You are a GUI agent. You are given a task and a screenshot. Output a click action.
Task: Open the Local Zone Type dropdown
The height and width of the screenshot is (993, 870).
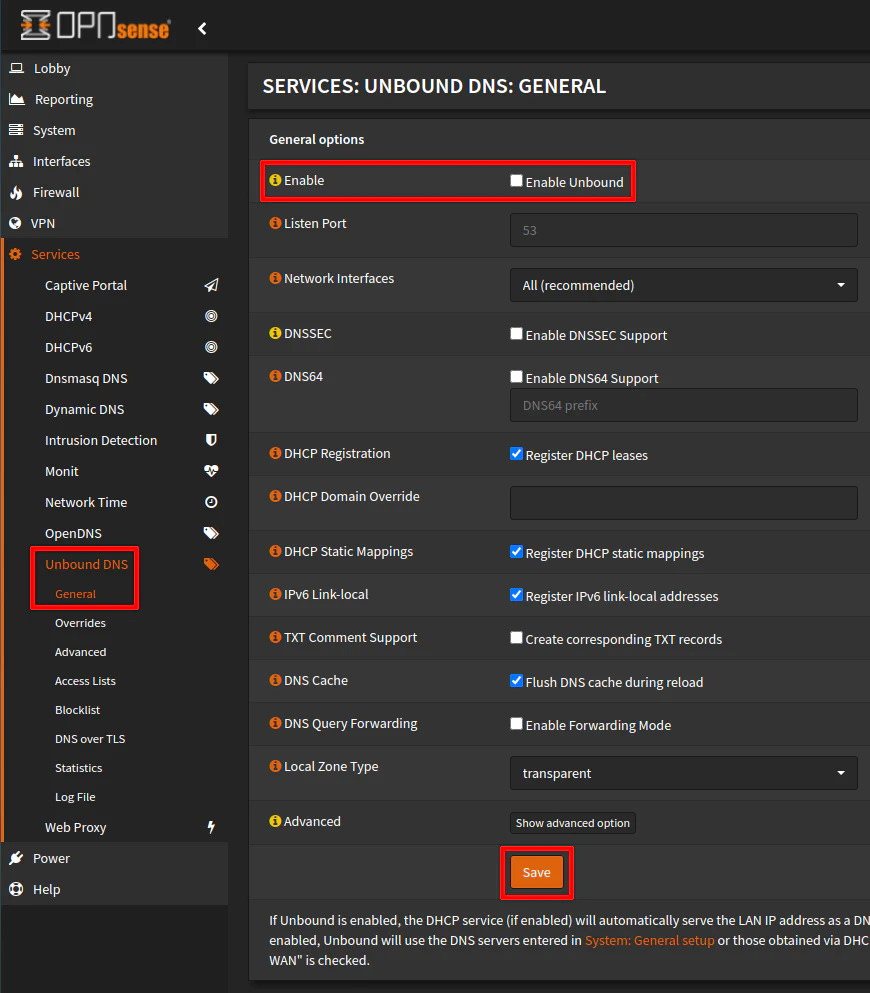(684, 773)
